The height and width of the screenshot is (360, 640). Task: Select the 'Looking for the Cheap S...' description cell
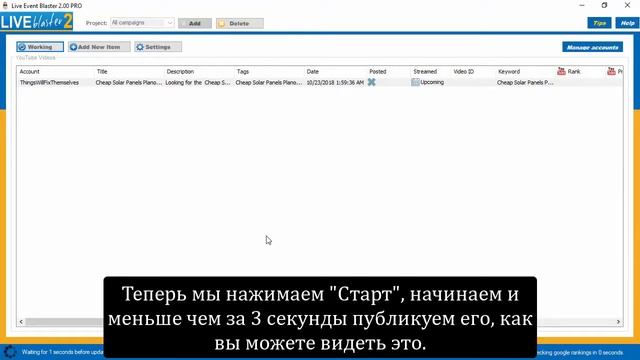click(198, 82)
